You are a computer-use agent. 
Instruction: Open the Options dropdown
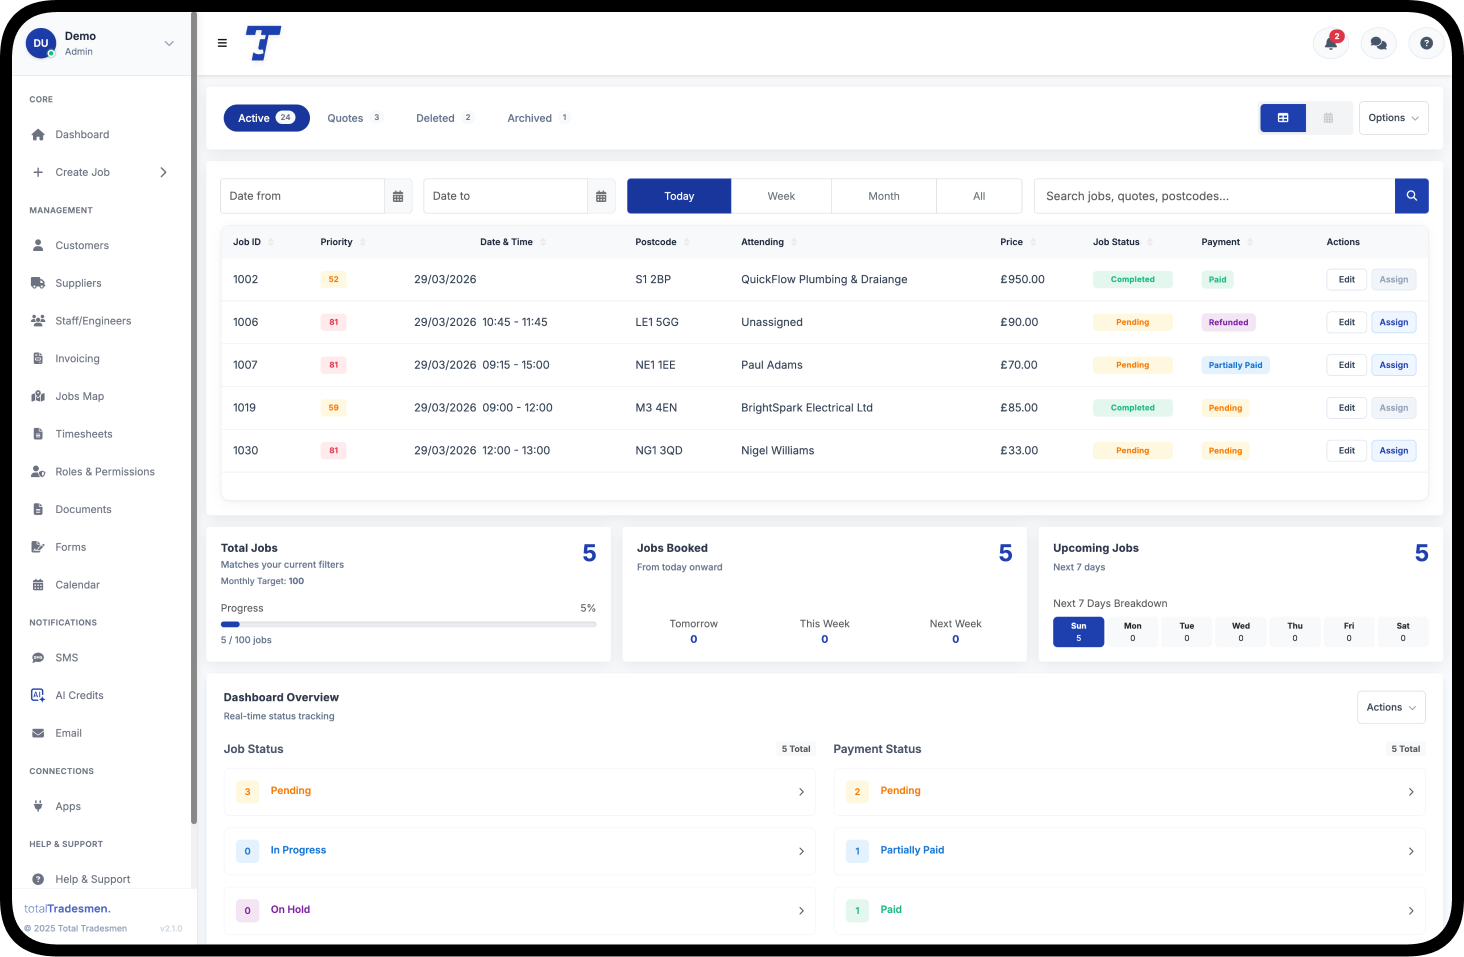pos(1393,118)
